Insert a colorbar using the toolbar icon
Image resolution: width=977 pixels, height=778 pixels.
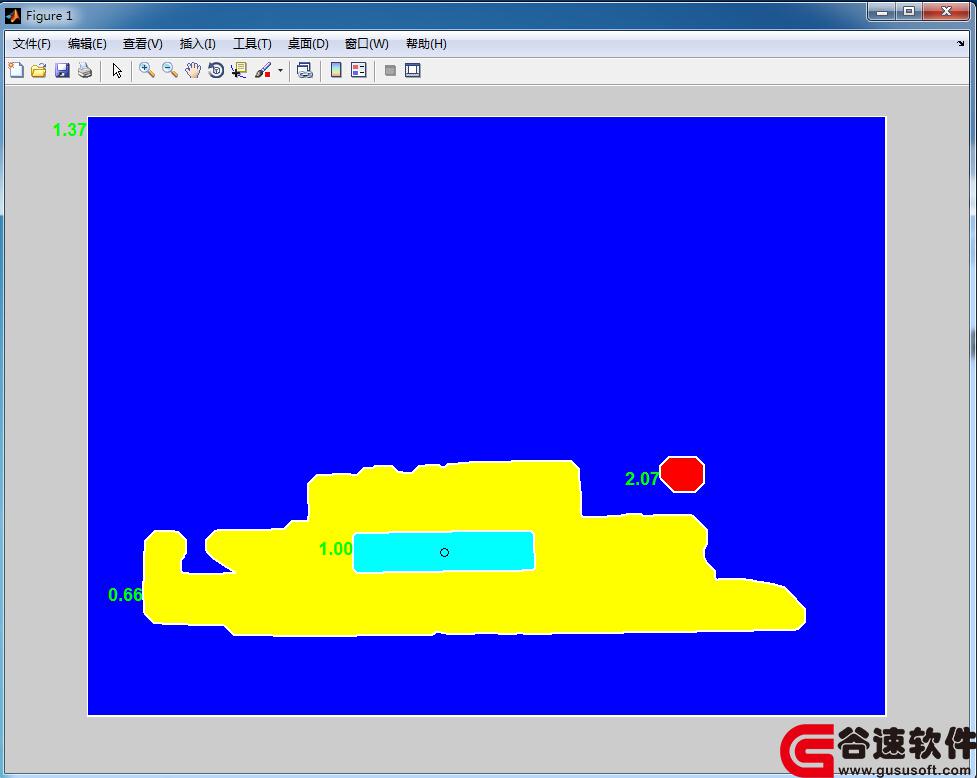tap(336, 70)
